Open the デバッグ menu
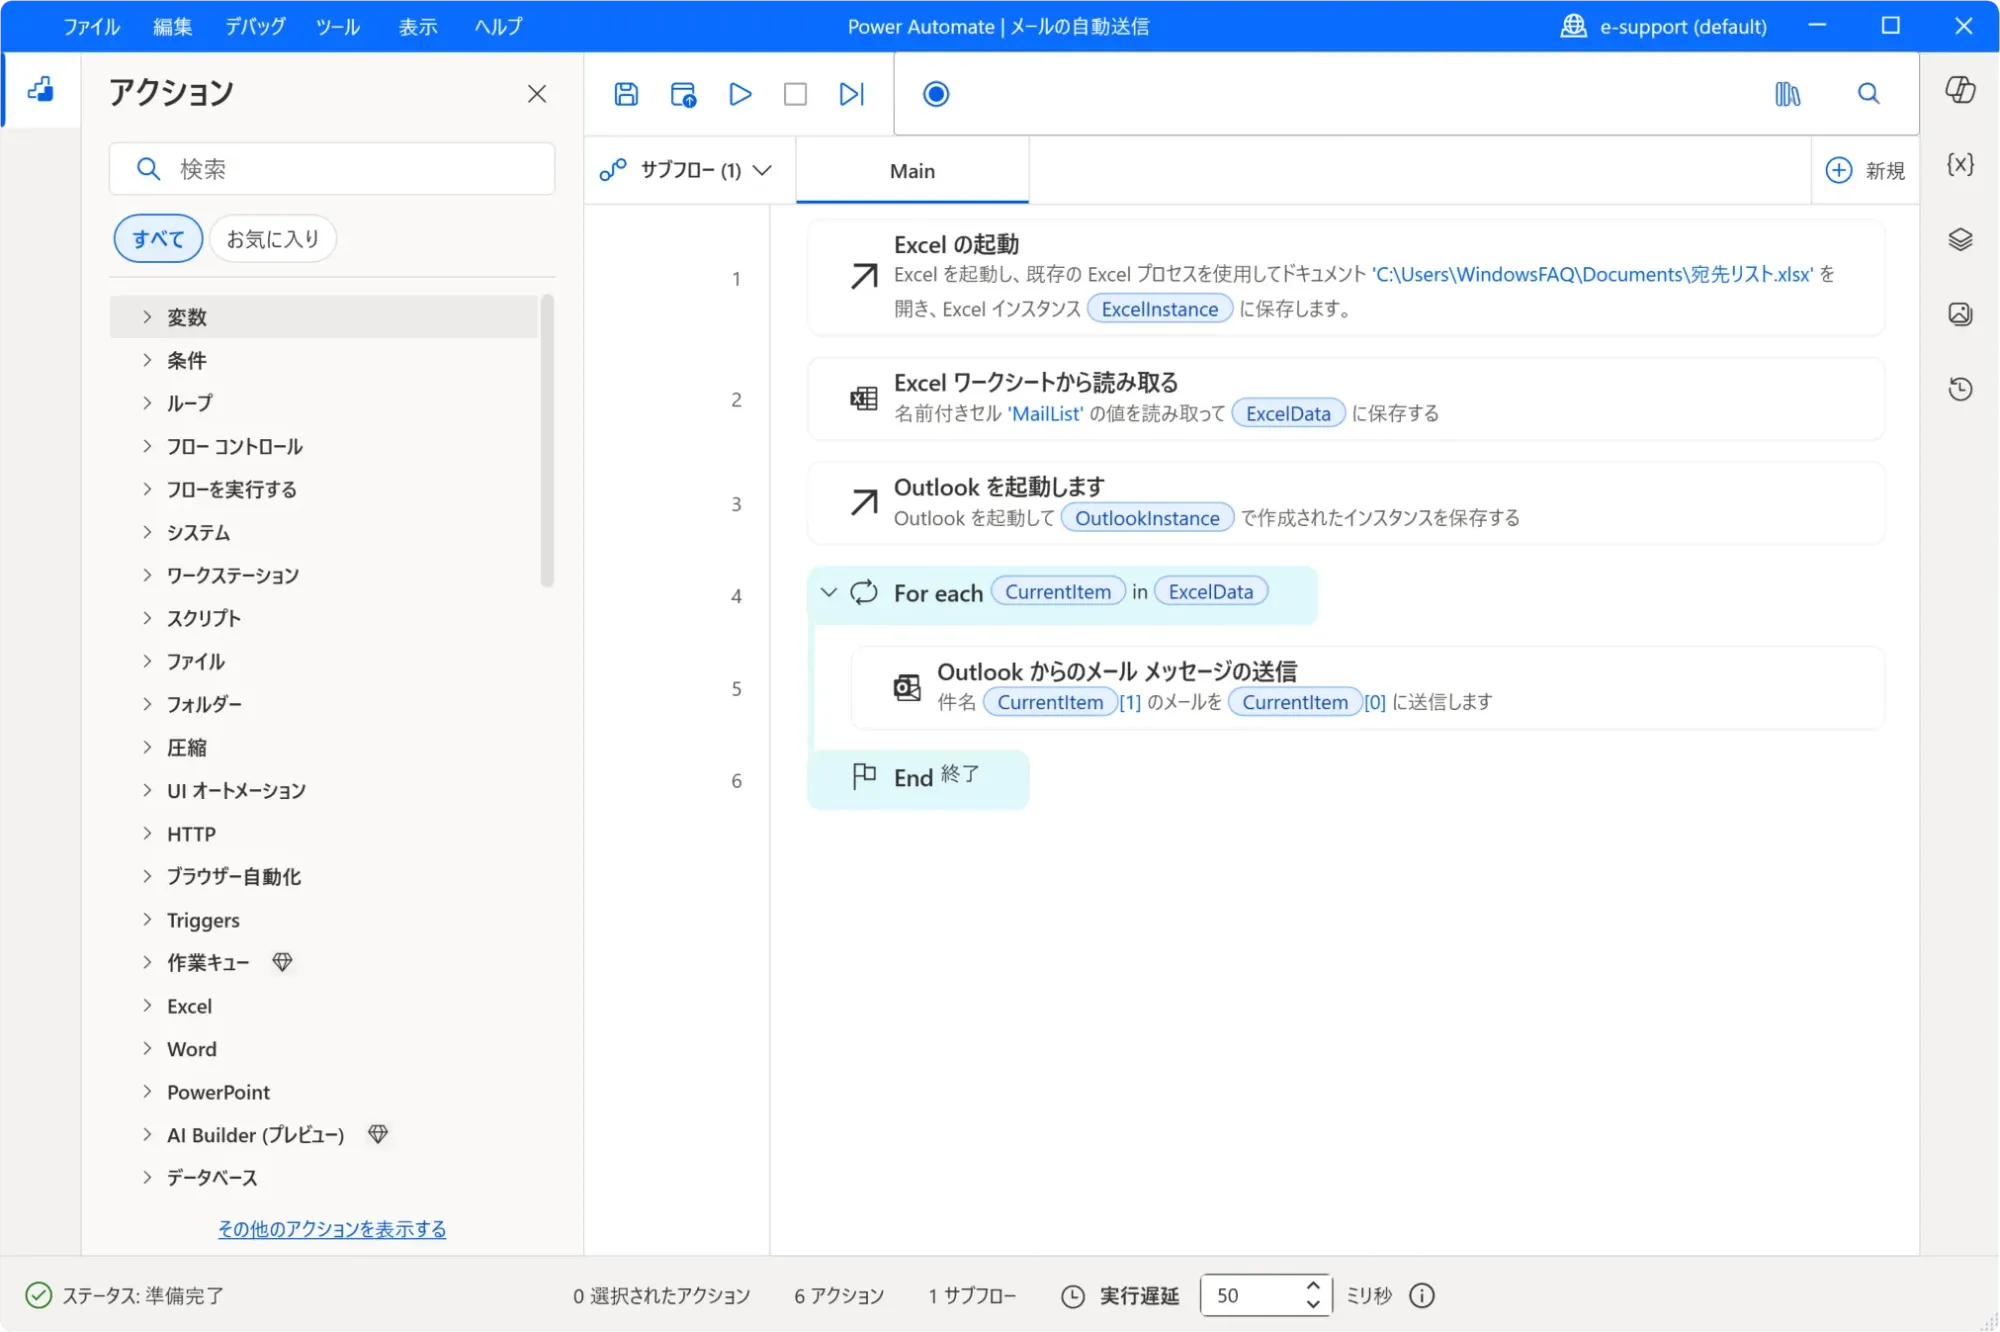2000x1332 pixels. (255, 27)
